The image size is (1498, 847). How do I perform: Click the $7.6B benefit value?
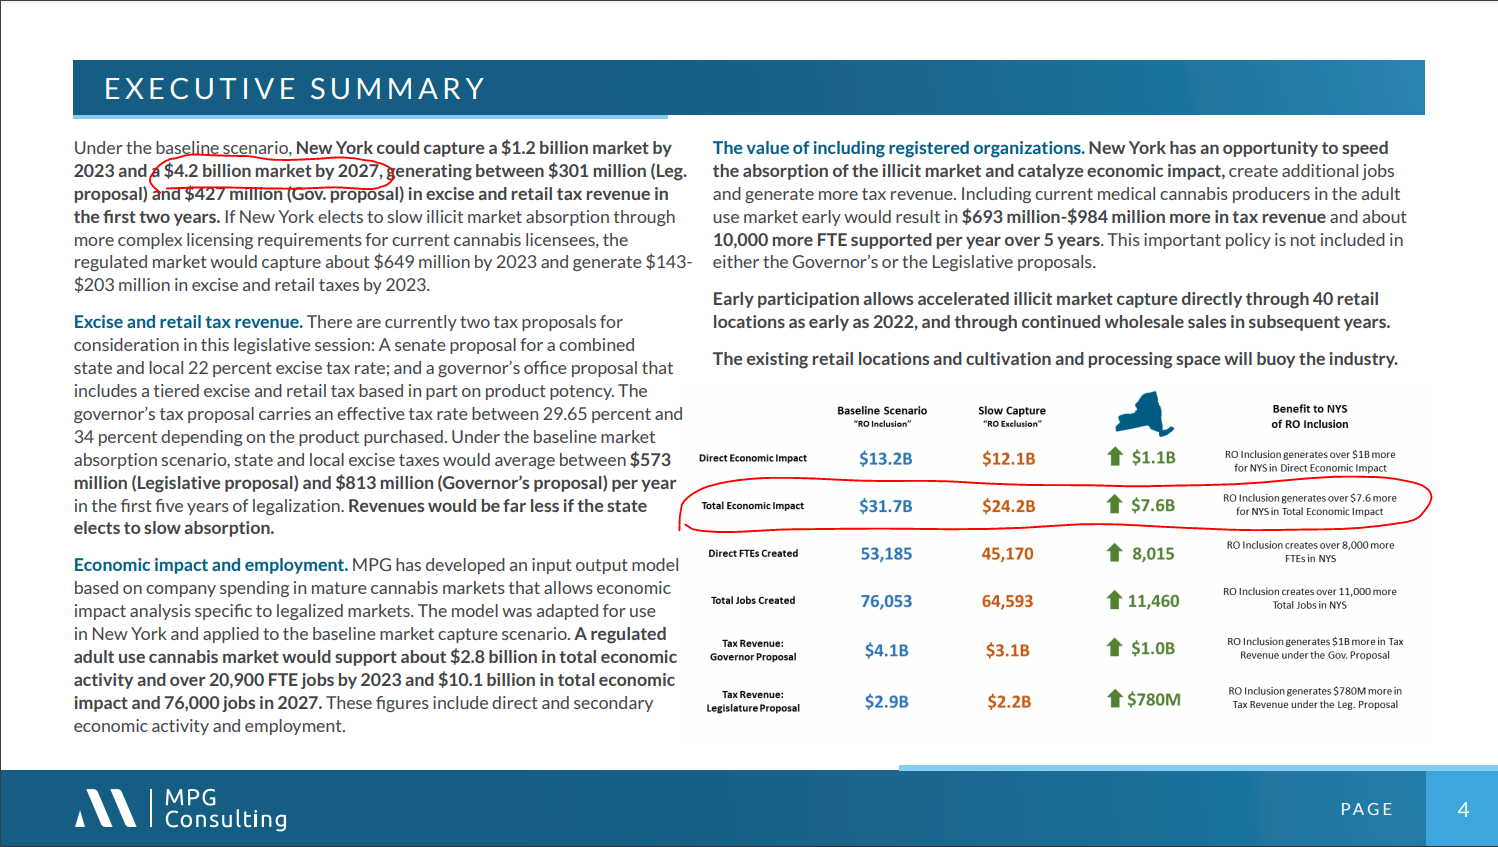click(1153, 505)
